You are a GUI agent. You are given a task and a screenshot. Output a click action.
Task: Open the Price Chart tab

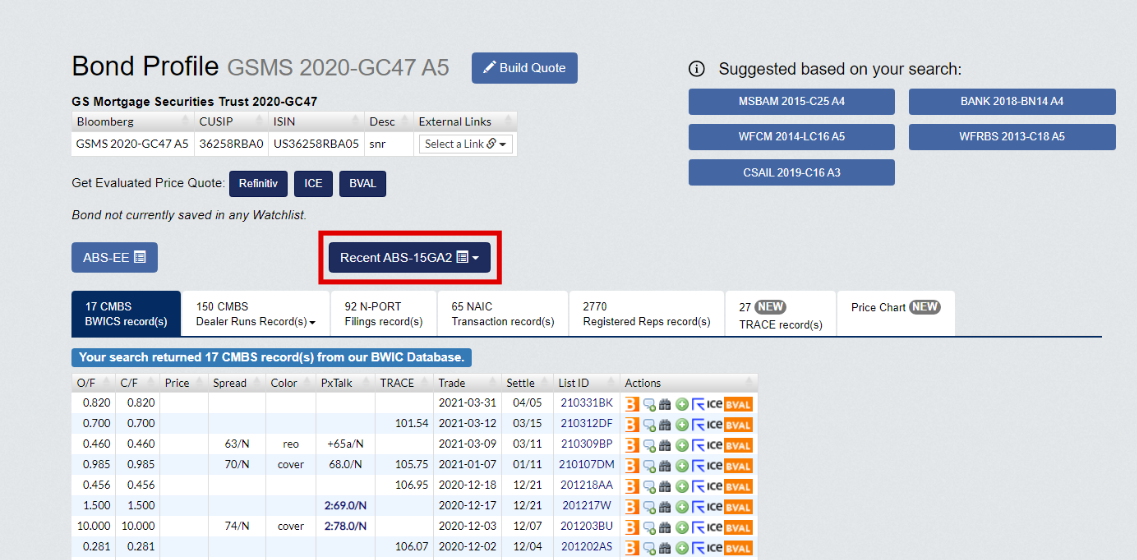point(895,308)
